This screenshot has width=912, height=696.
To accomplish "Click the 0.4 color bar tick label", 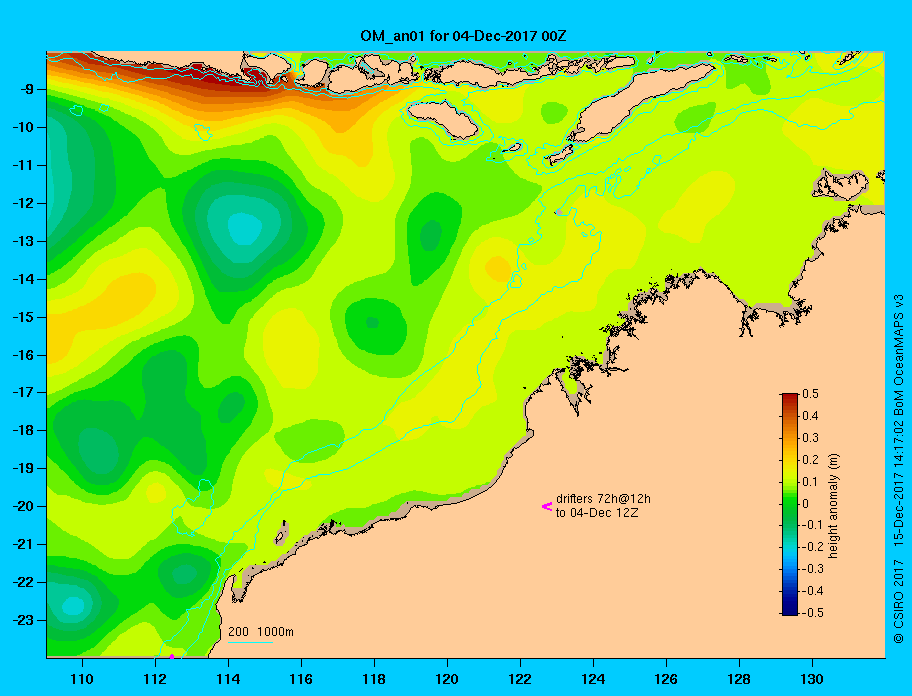I will click(x=810, y=416).
